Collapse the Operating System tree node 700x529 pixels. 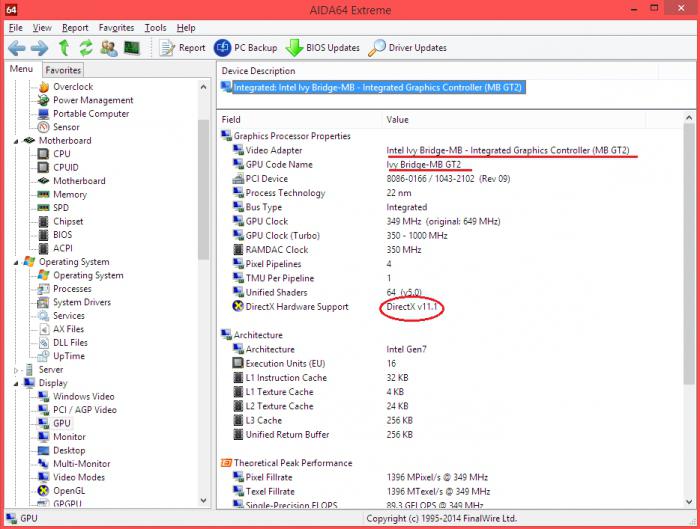click(16, 262)
